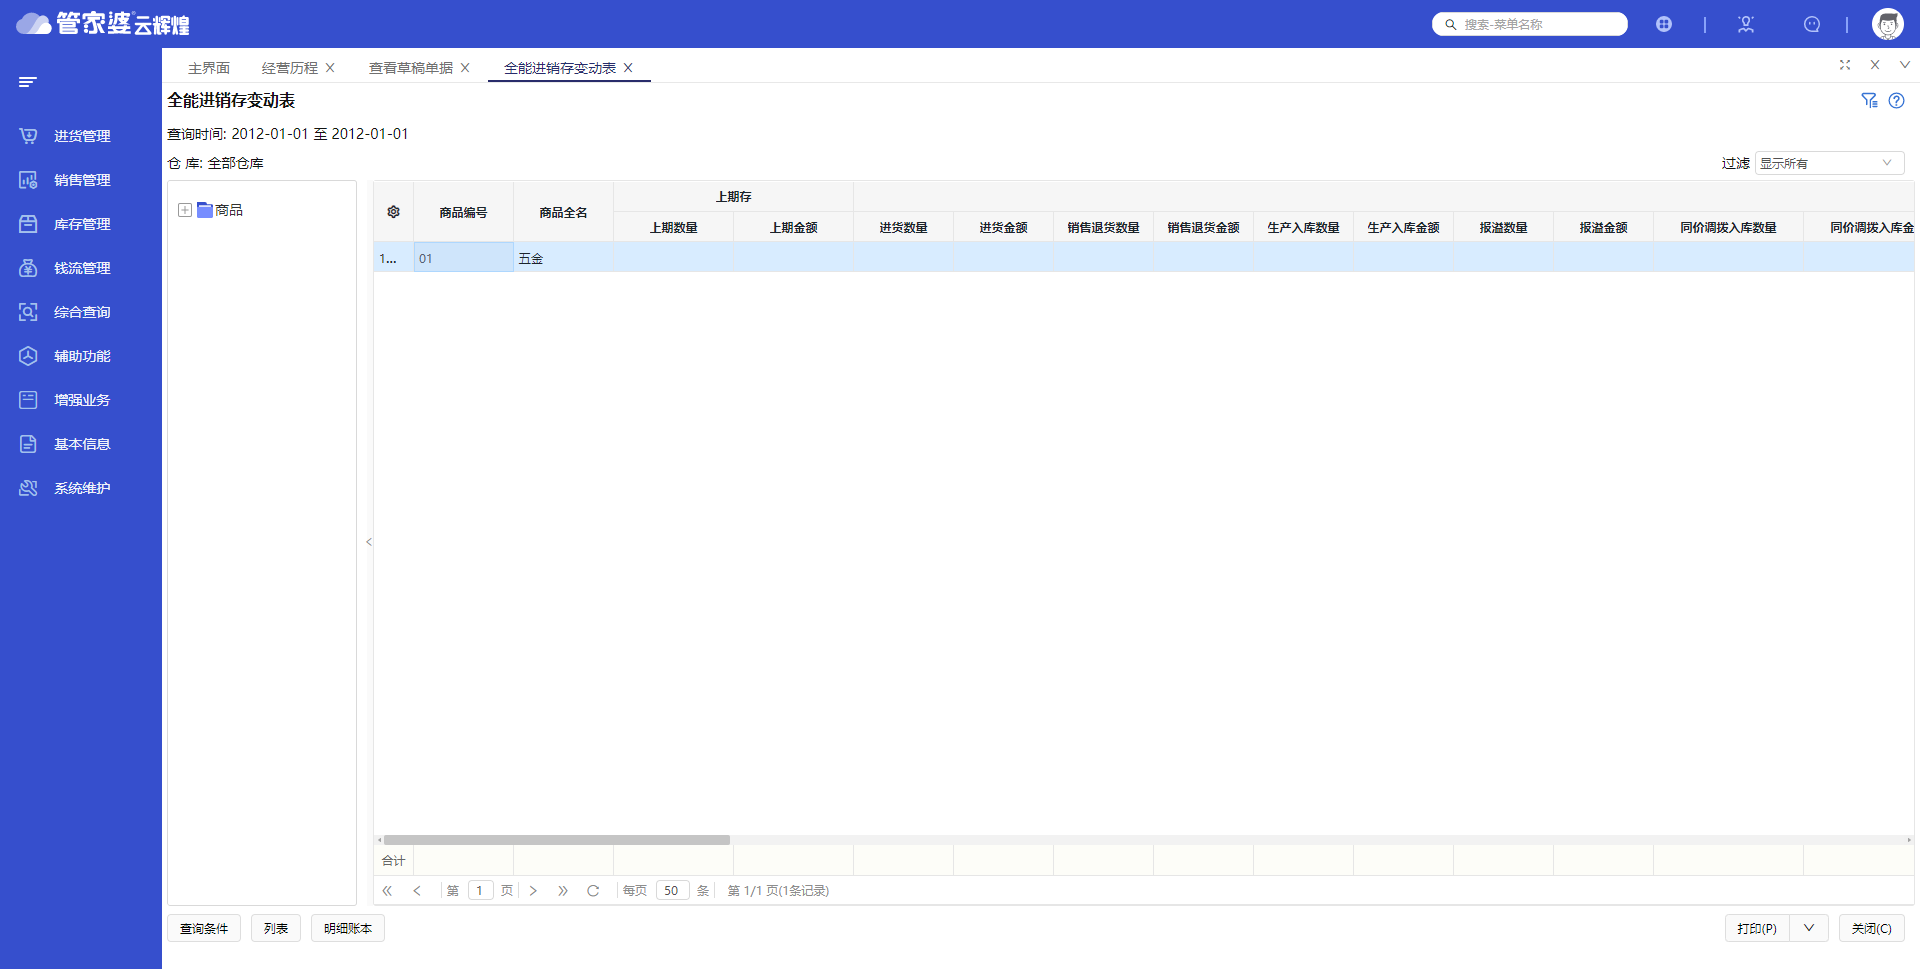Click the page number input field
The height and width of the screenshot is (969, 1920).
click(x=480, y=891)
